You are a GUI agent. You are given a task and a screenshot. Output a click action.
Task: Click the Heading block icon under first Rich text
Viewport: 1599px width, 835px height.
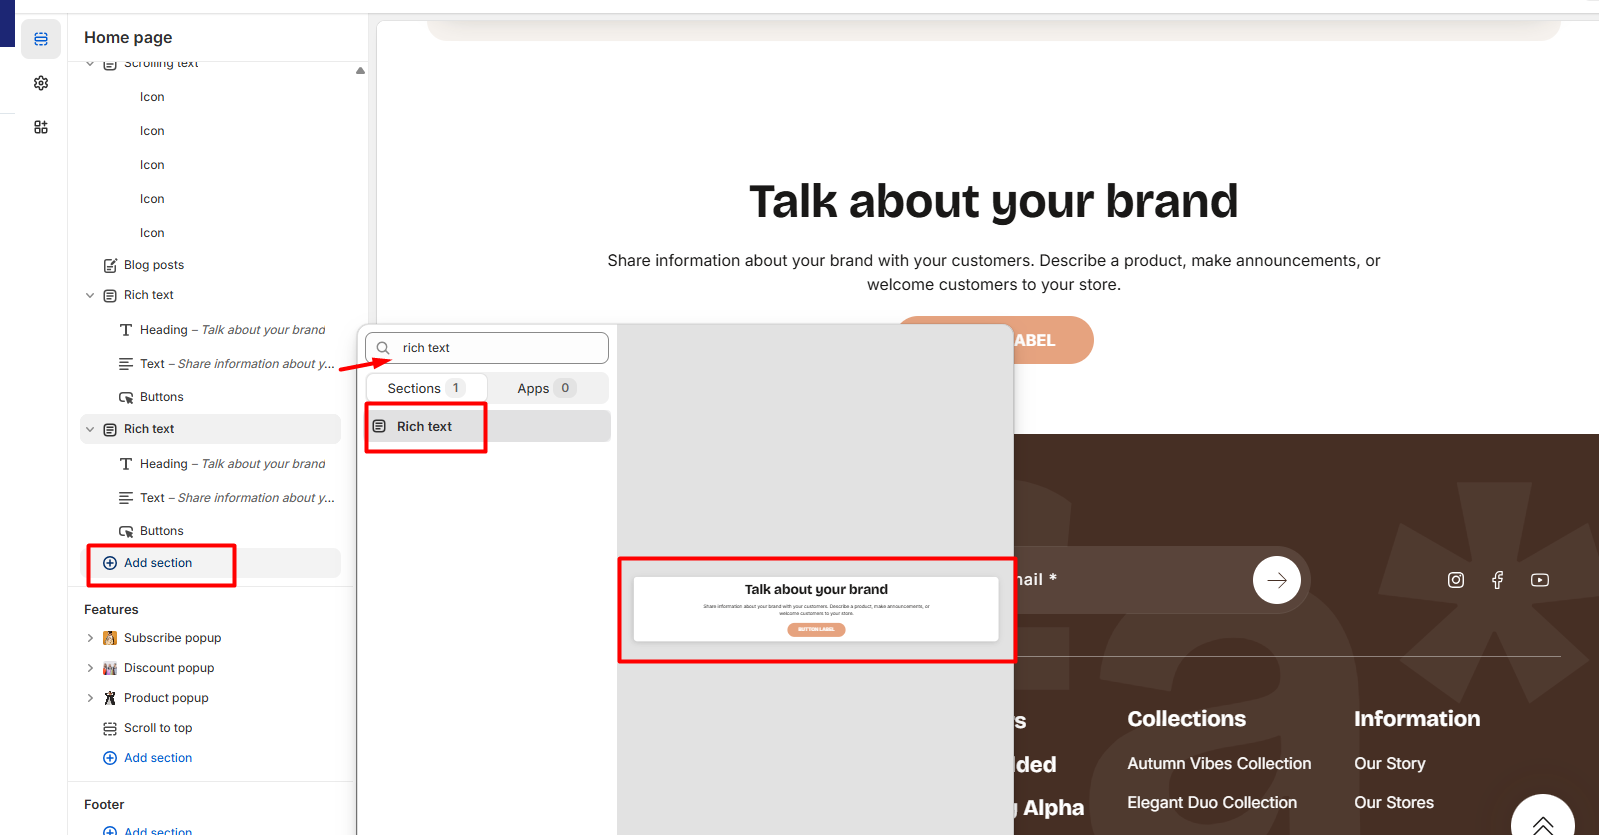(126, 330)
